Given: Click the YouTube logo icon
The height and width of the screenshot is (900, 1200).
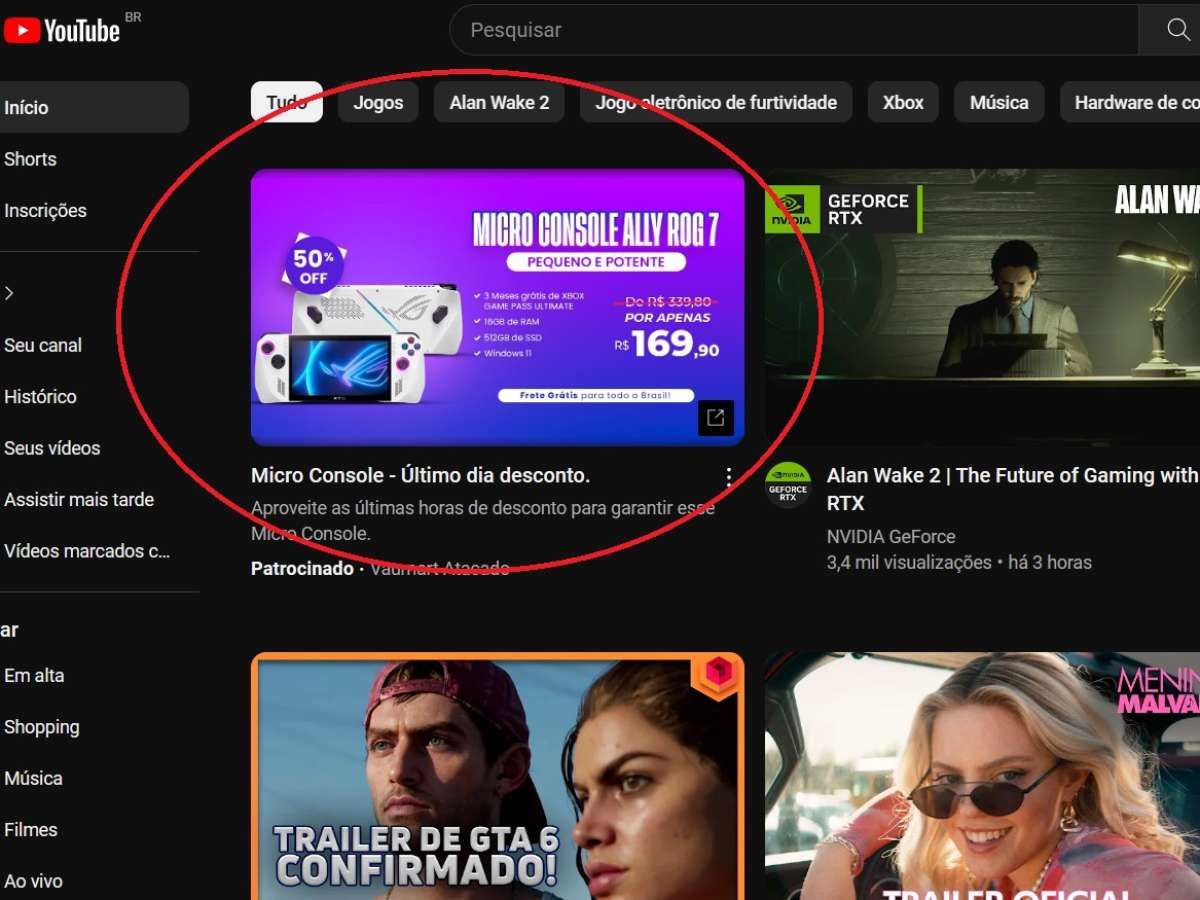Looking at the screenshot, I should coord(22,31).
